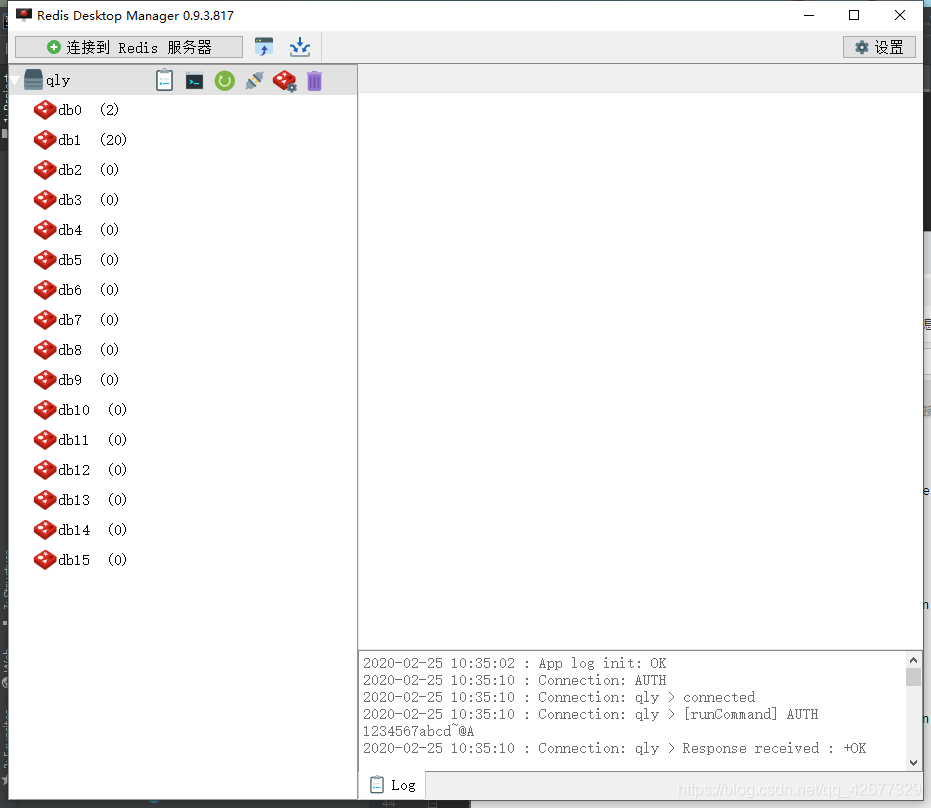The height and width of the screenshot is (808, 931).
Task: Edit qly connection settings icon
Action: 284,81
